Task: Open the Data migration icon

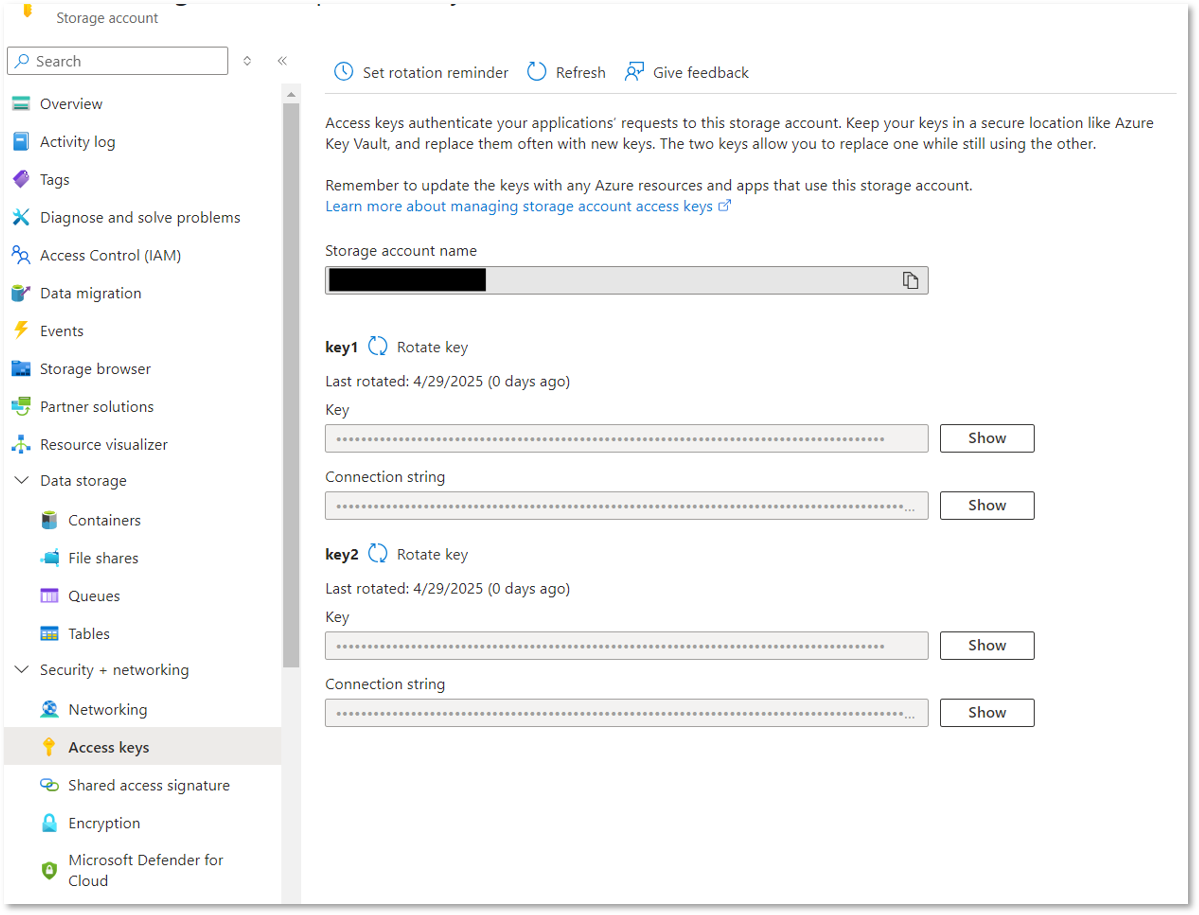Action: click(x=21, y=293)
